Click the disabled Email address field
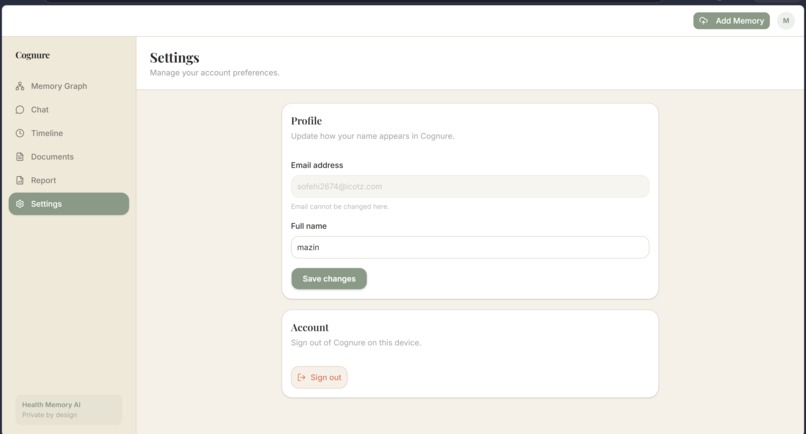This screenshot has width=806, height=434. coord(470,187)
